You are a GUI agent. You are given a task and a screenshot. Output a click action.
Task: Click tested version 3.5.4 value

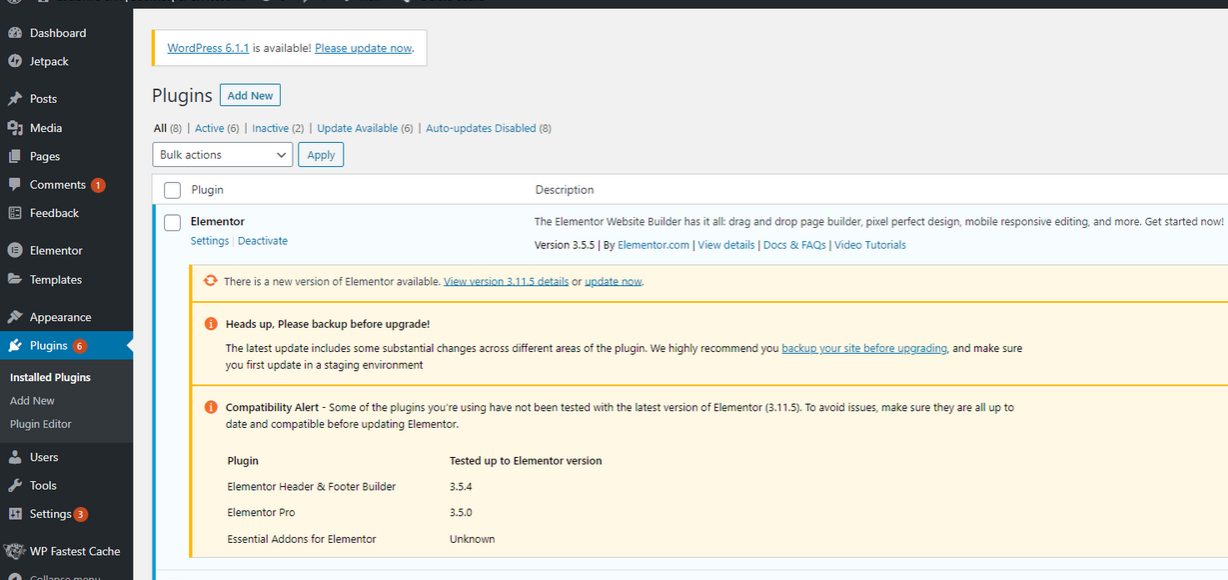point(461,487)
